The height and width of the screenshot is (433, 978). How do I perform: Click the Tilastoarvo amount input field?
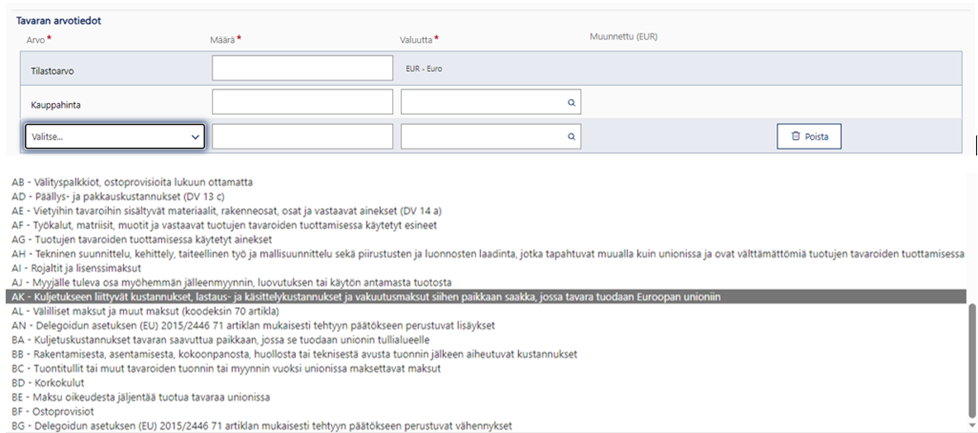(302, 68)
